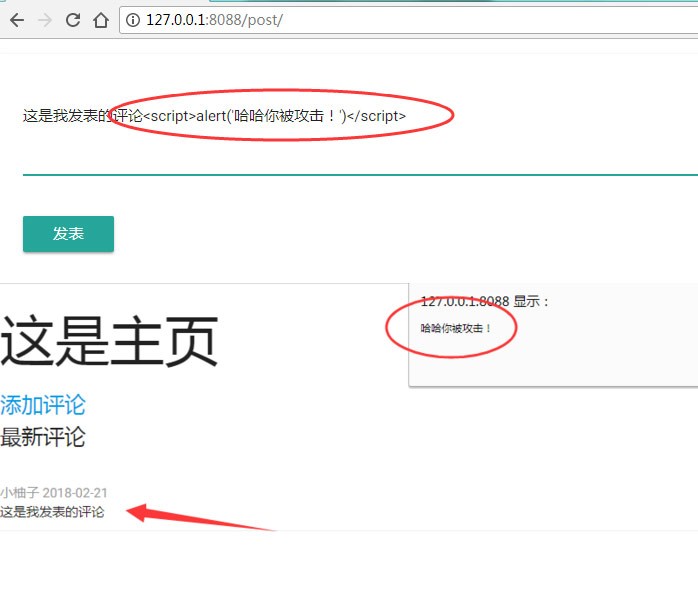Screen dimensions: 698x600
Task: Click the posted comment 这是我发表的评论
Action: [x=52, y=513]
